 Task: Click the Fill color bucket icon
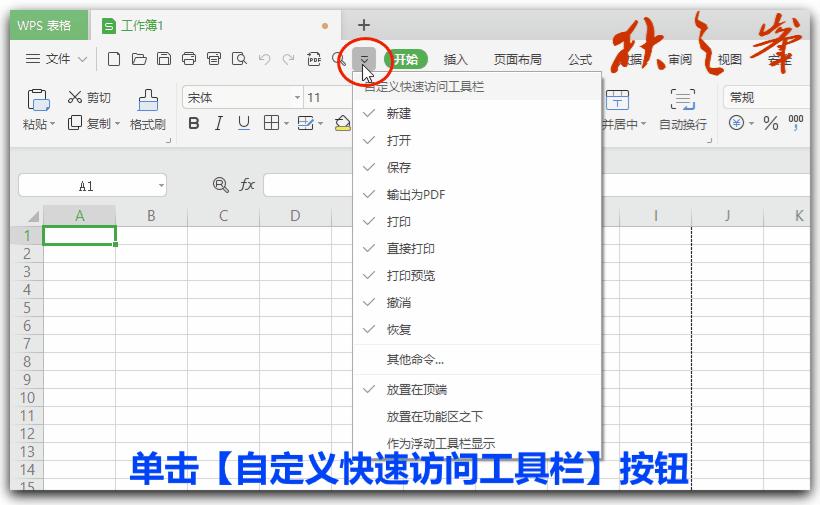click(343, 123)
